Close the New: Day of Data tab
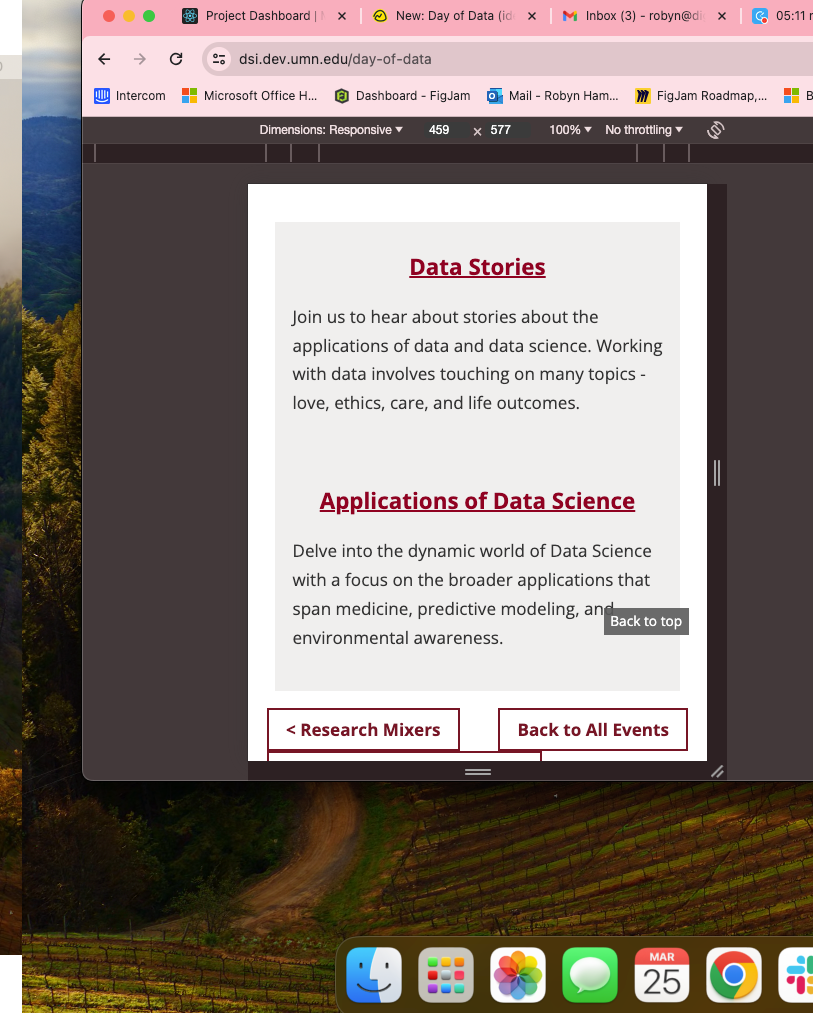 coord(530,16)
